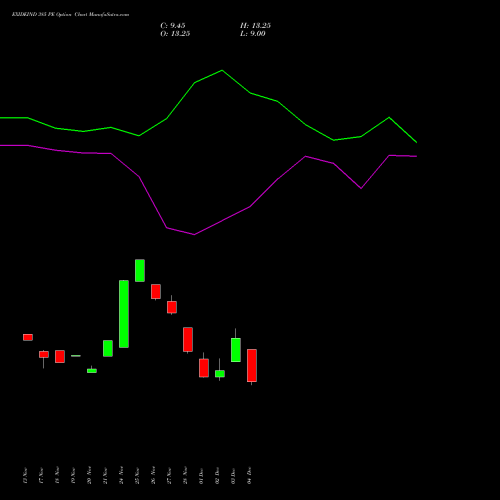
Task: Click the close price value C: 9.45
Action: [173, 25]
